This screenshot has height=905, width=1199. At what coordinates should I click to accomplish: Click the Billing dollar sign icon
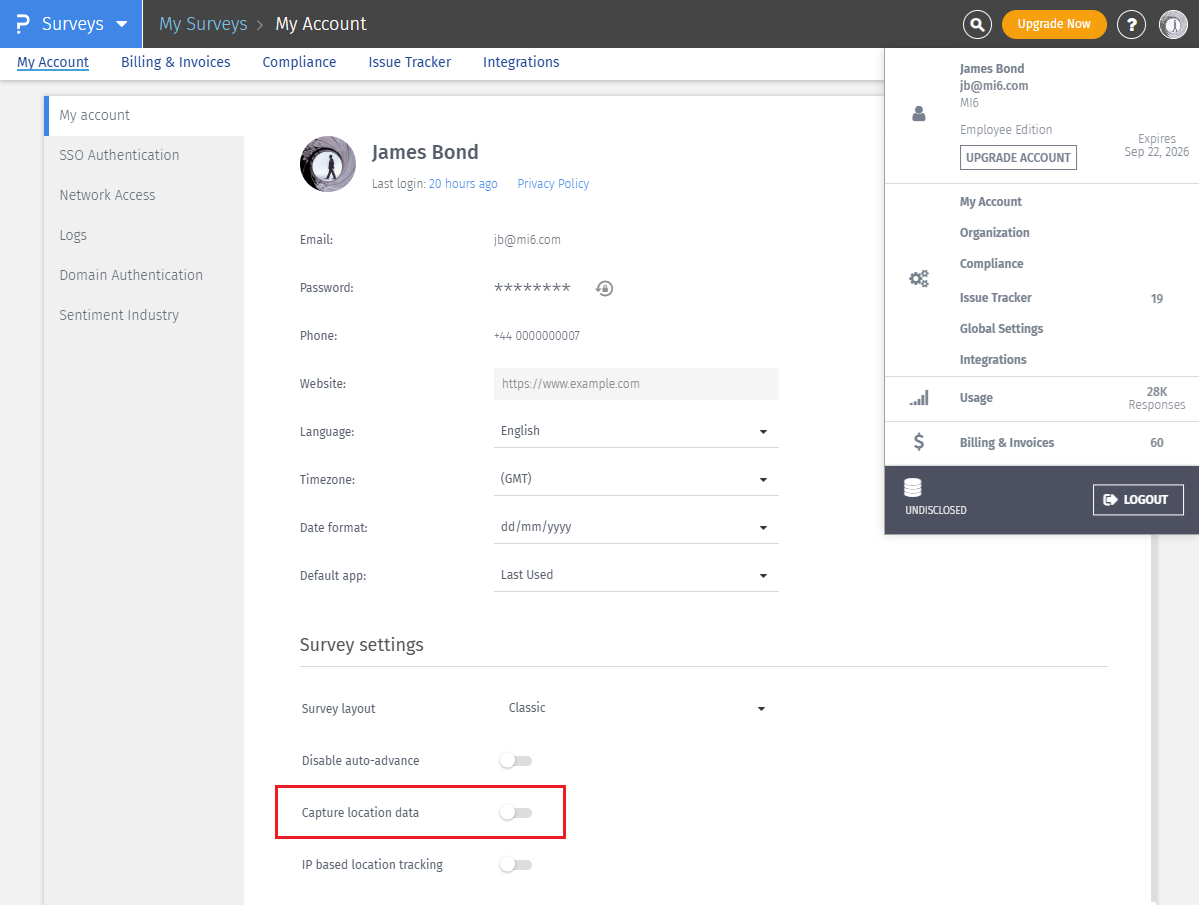click(918, 442)
